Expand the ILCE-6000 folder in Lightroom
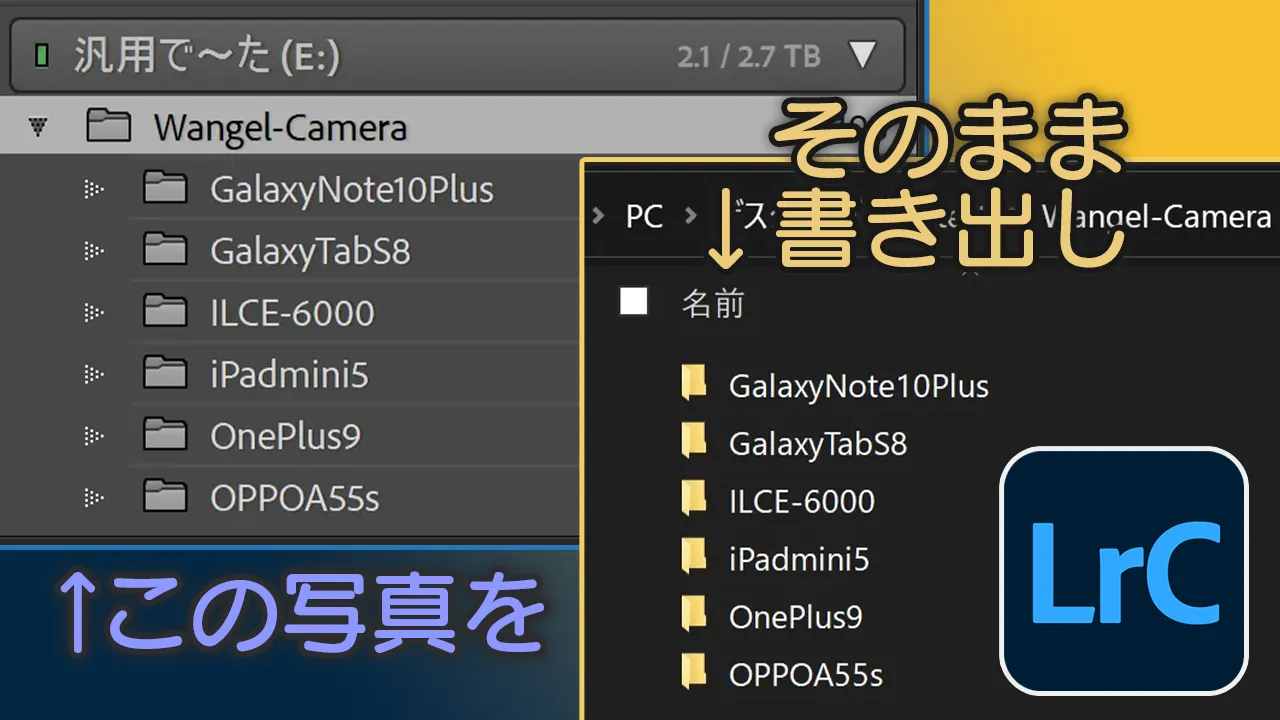The height and width of the screenshot is (720, 1280). click(94, 312)
